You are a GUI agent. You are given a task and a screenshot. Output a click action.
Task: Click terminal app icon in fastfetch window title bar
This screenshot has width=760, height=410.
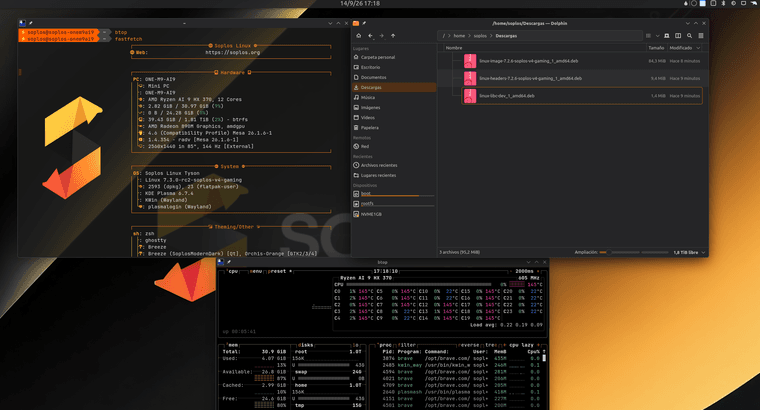tap(22, 23)
